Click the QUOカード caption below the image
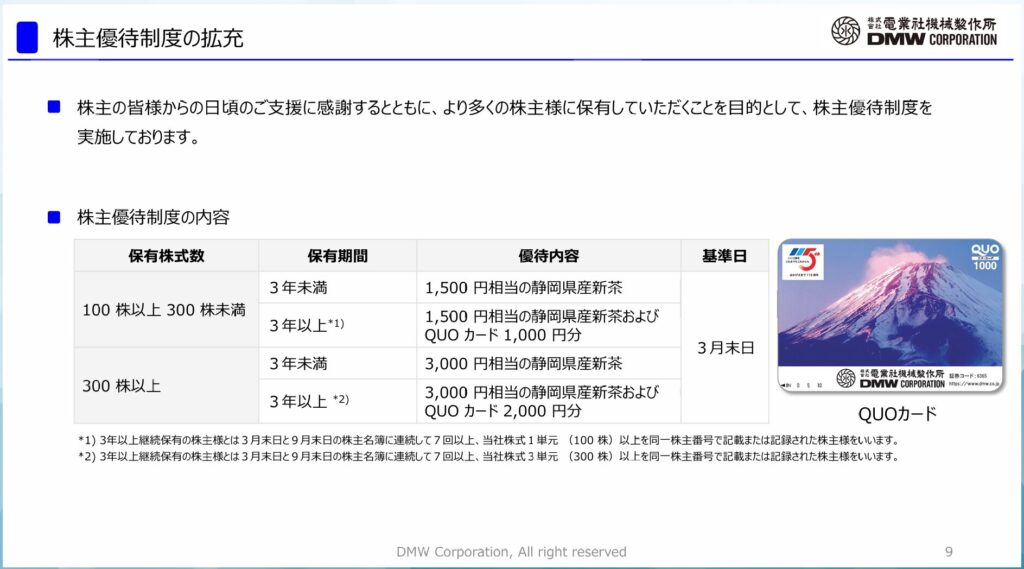 890,413
